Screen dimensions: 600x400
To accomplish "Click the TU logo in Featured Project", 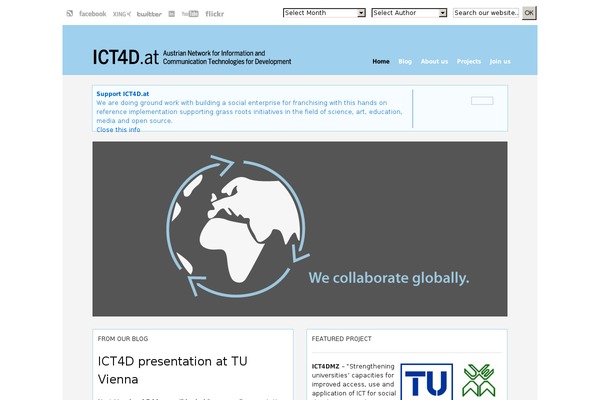I will click(x=426, y=382).
